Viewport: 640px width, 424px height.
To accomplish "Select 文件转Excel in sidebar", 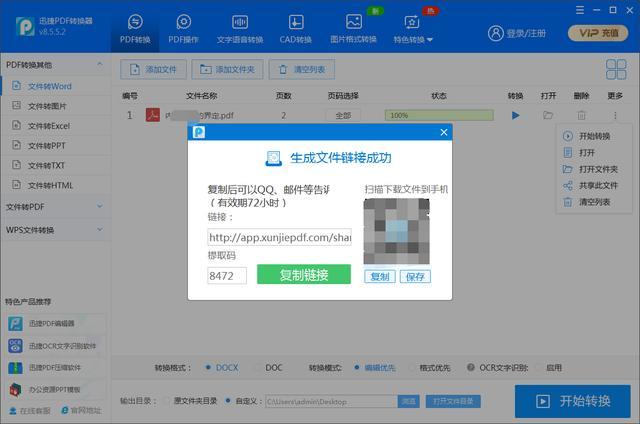I will click(x=49, y=126).
